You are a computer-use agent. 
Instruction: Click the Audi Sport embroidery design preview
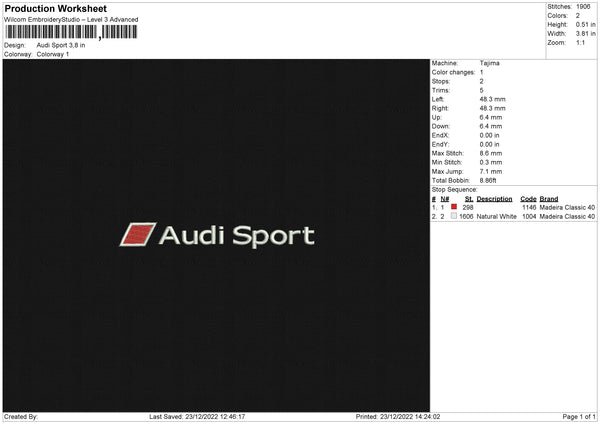pos(217,235)
